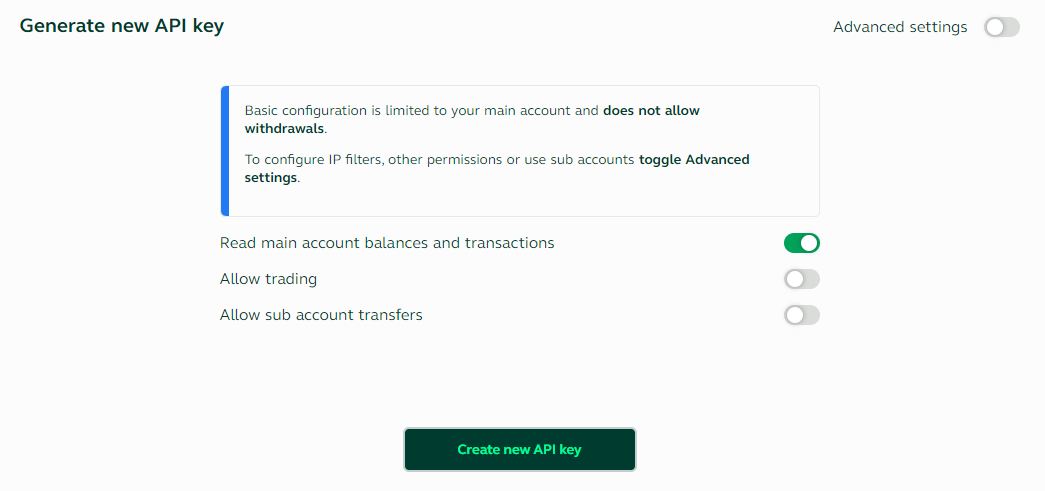Click the "Allow sub account transfers" label
Image resolution: width=1045 pixels, height=491 pixels.
(321, 315)
